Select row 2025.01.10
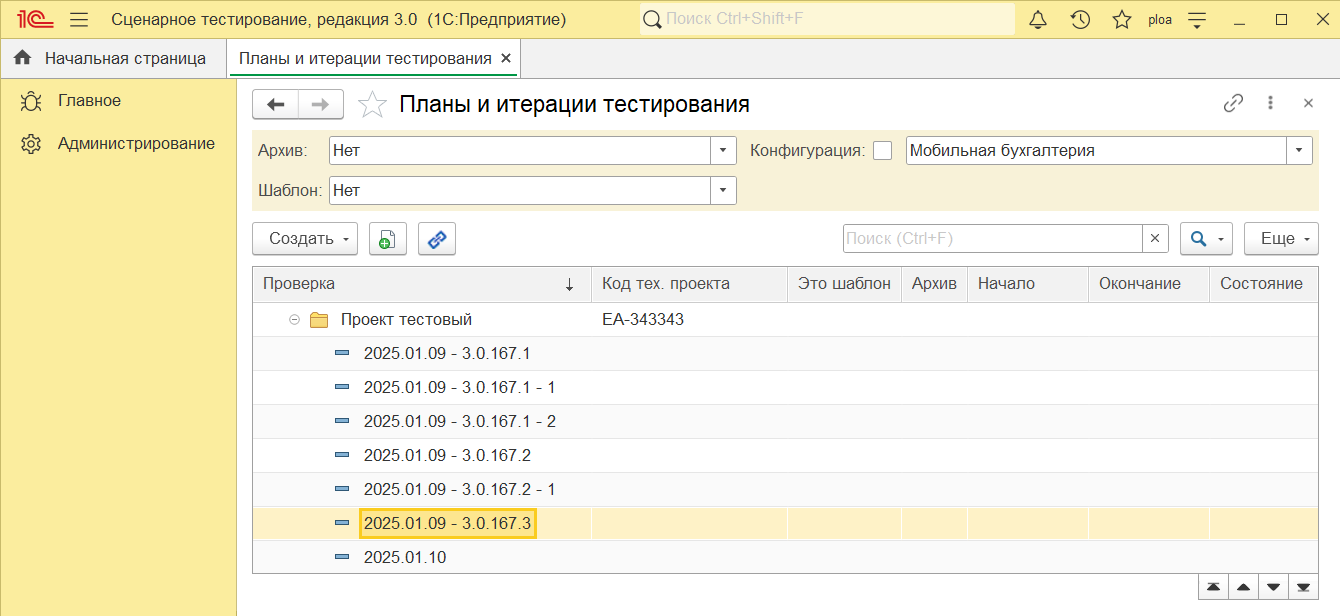 (x=784, y=558)
